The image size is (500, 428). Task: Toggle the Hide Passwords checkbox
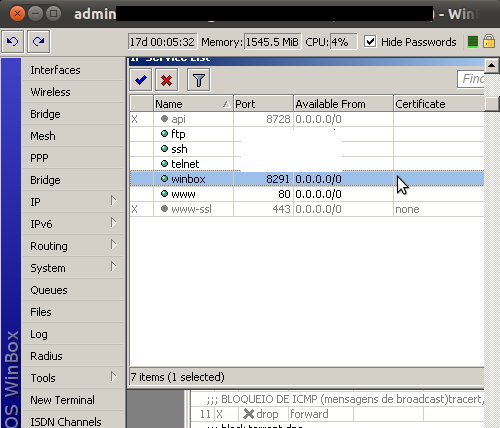pos(370,42)
